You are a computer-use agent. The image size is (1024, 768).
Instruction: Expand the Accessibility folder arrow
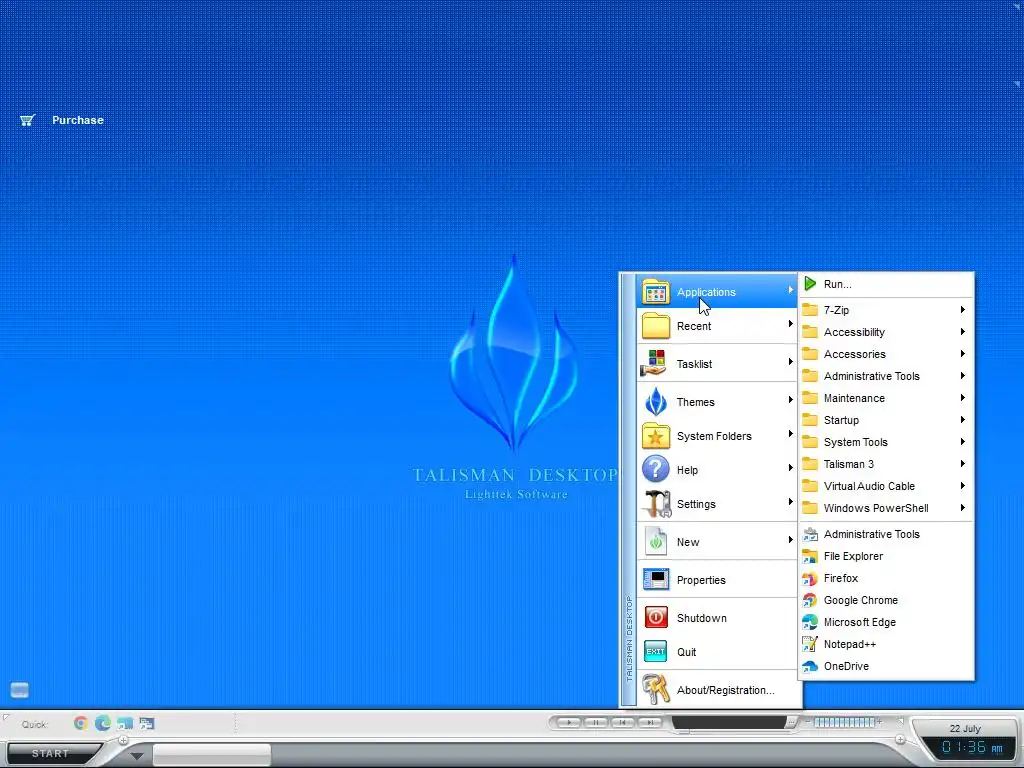pos(963,332)
